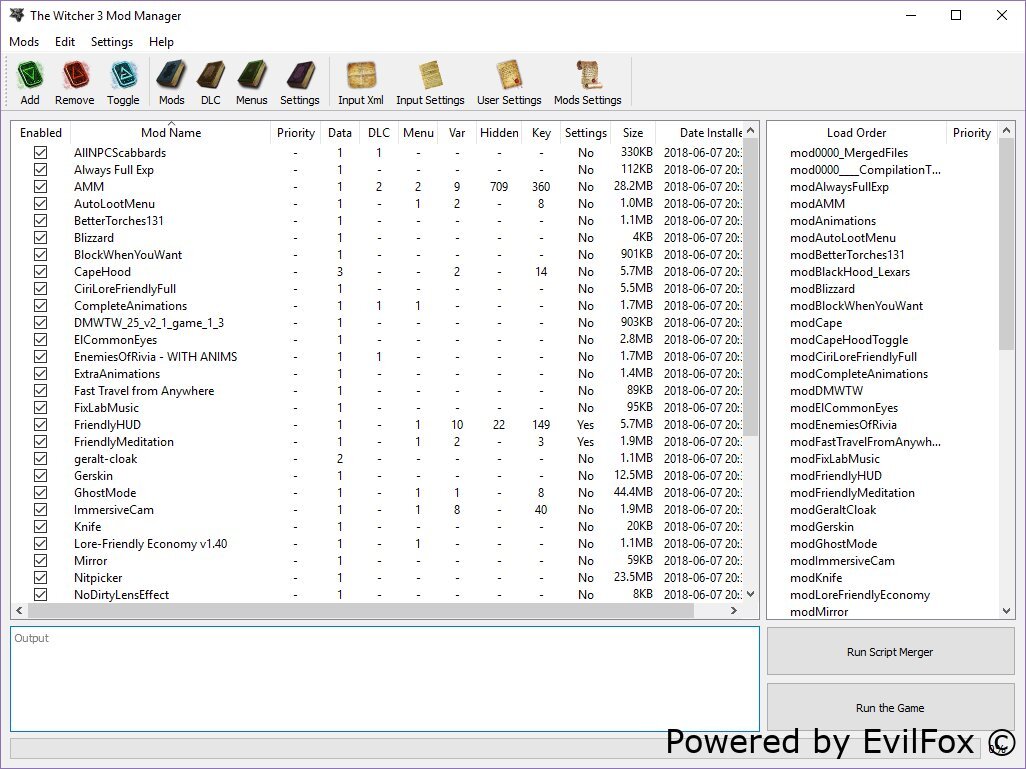The width and height of the screenshot is (1026, 769).
Task: Click the red Remove mod icon
Action: point(75,76)
